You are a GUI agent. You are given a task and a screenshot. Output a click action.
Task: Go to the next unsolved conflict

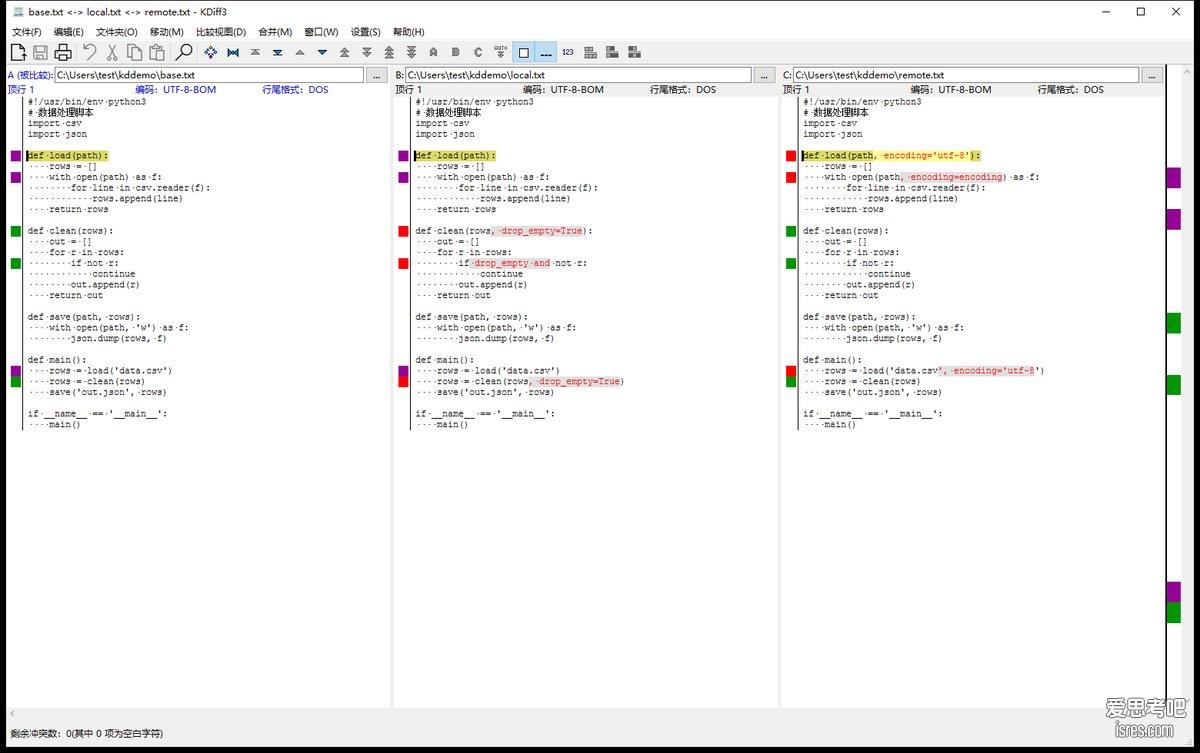[x=411, y=52]
